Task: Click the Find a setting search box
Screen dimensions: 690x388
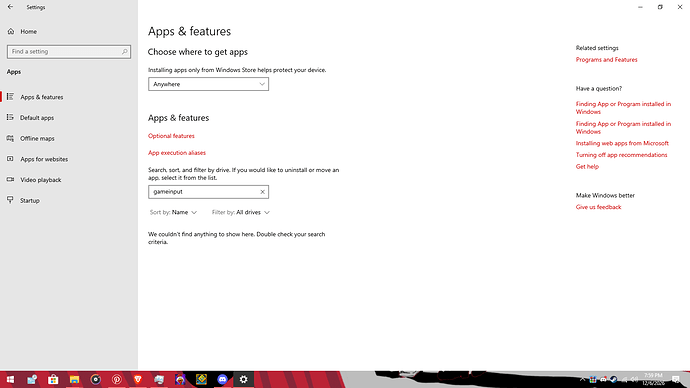Action: [x=69, y=51]
